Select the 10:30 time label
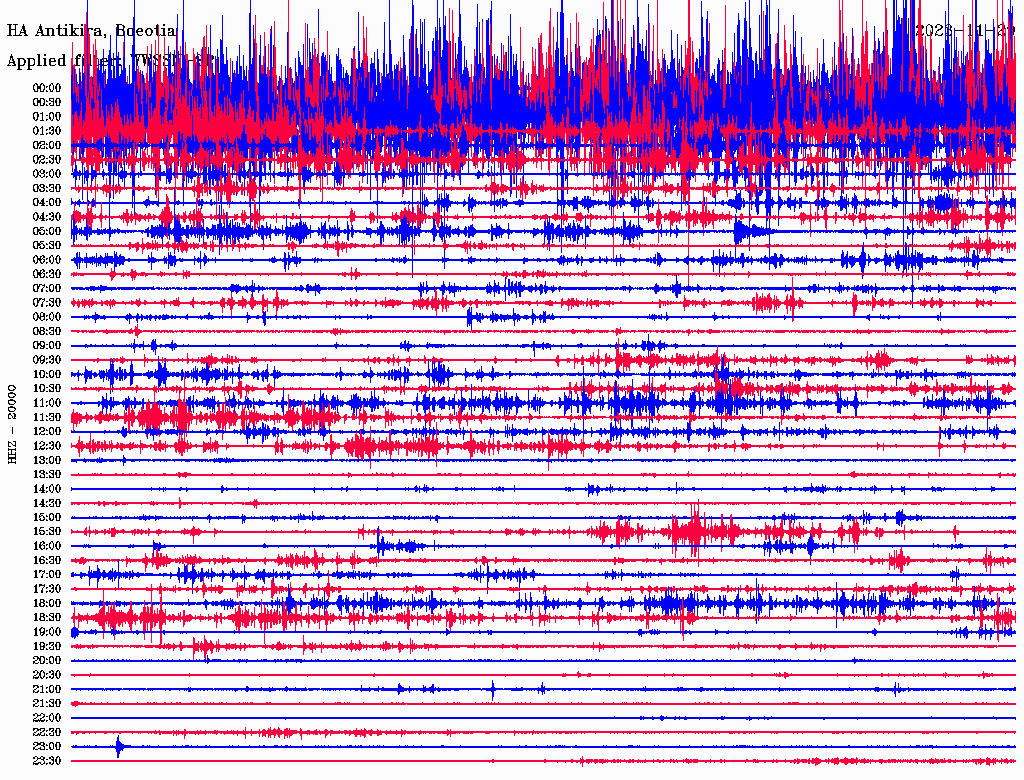The image size is (1024, 780). [47, 389]
